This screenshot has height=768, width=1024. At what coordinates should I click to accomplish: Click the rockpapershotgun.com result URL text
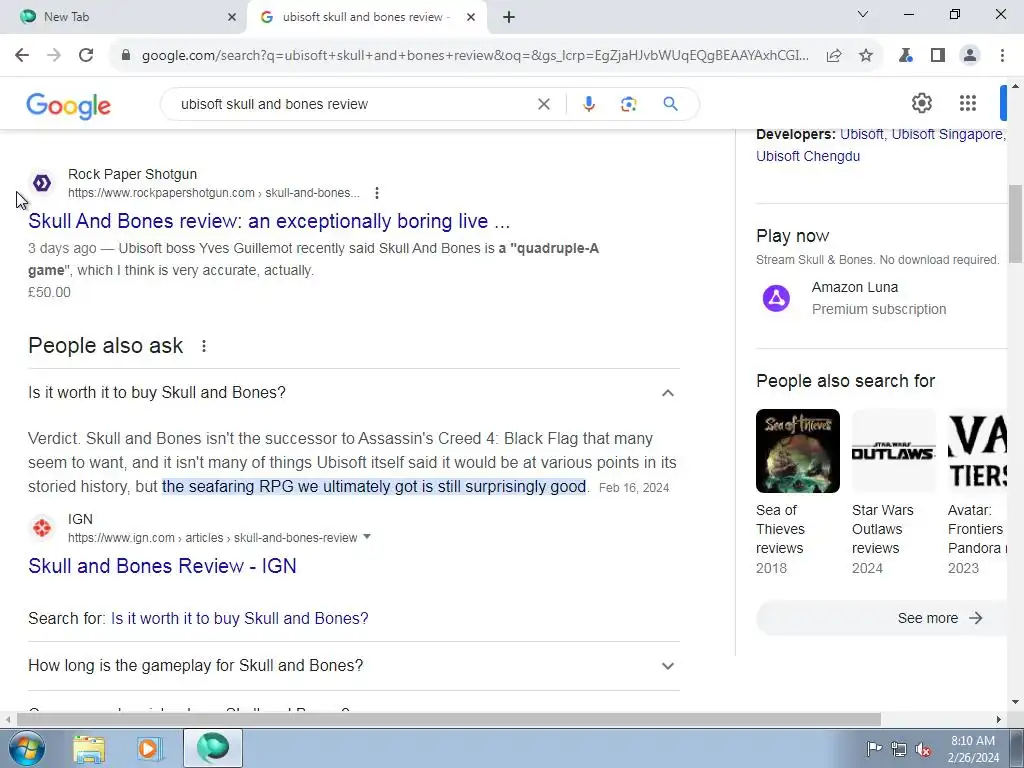point(214,193)
